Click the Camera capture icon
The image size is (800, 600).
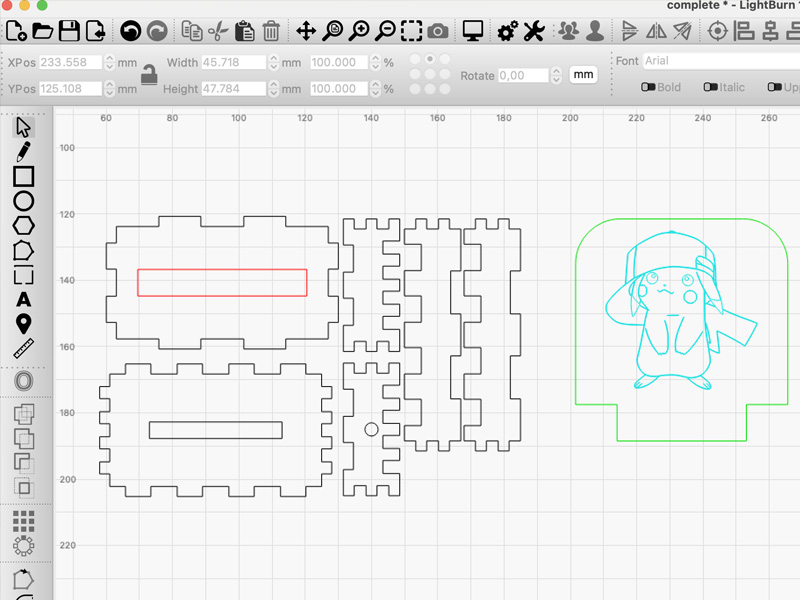coord(439,32)
